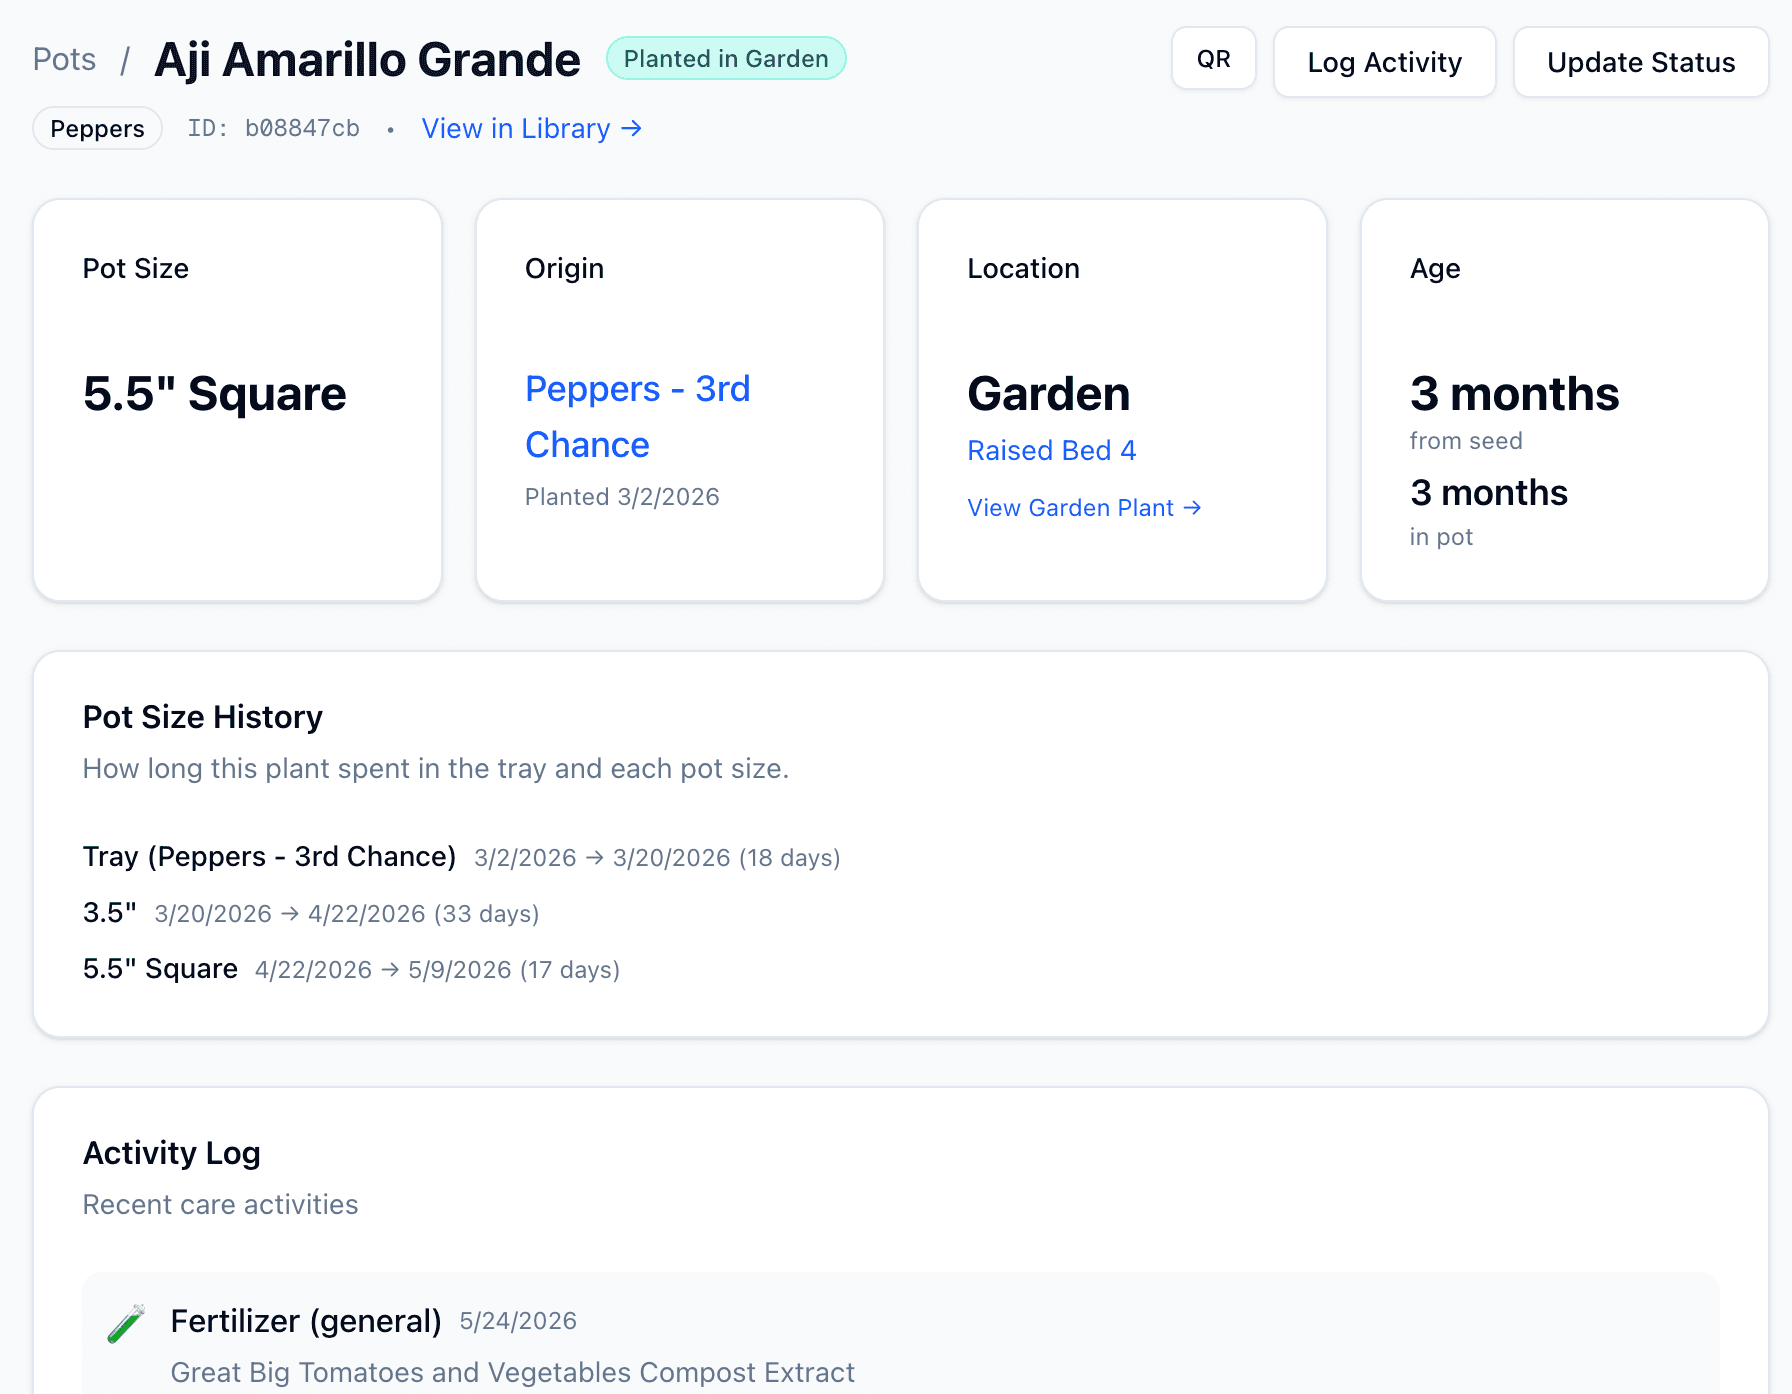Open the Raised Bed 4 link
Screen dimensions: 1792x1394
coord(1051,451)
